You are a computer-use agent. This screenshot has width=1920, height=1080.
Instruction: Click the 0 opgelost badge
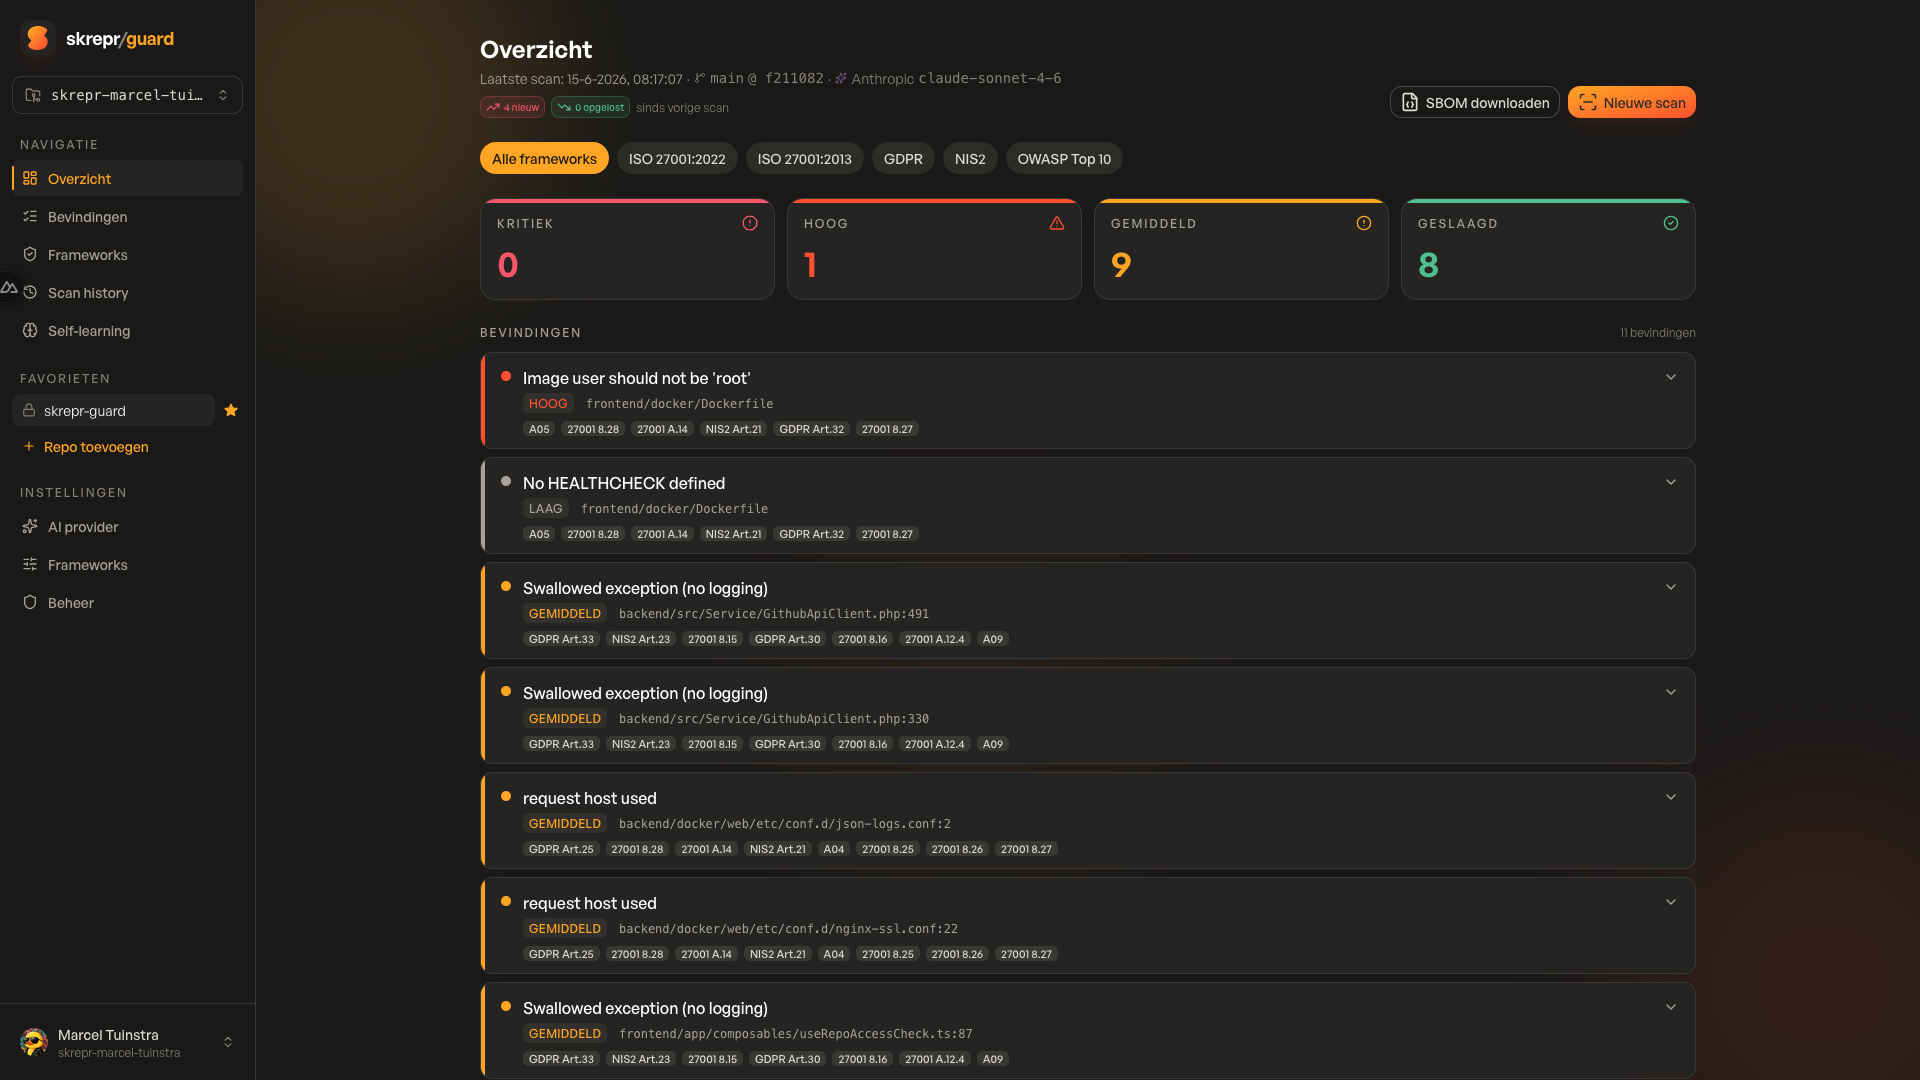[590, 107]
